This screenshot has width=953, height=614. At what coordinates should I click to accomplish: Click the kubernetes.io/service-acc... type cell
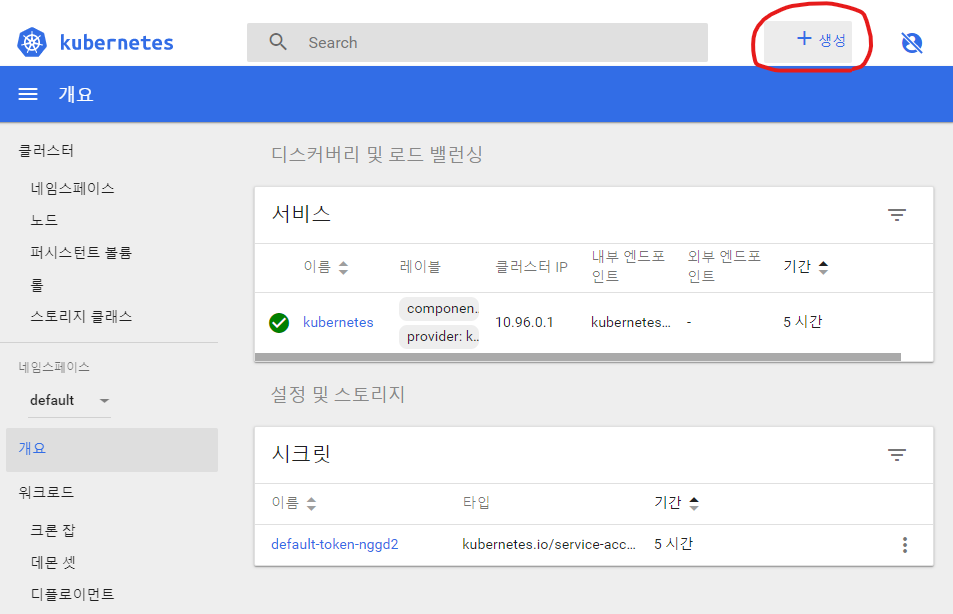pos(549,544)
